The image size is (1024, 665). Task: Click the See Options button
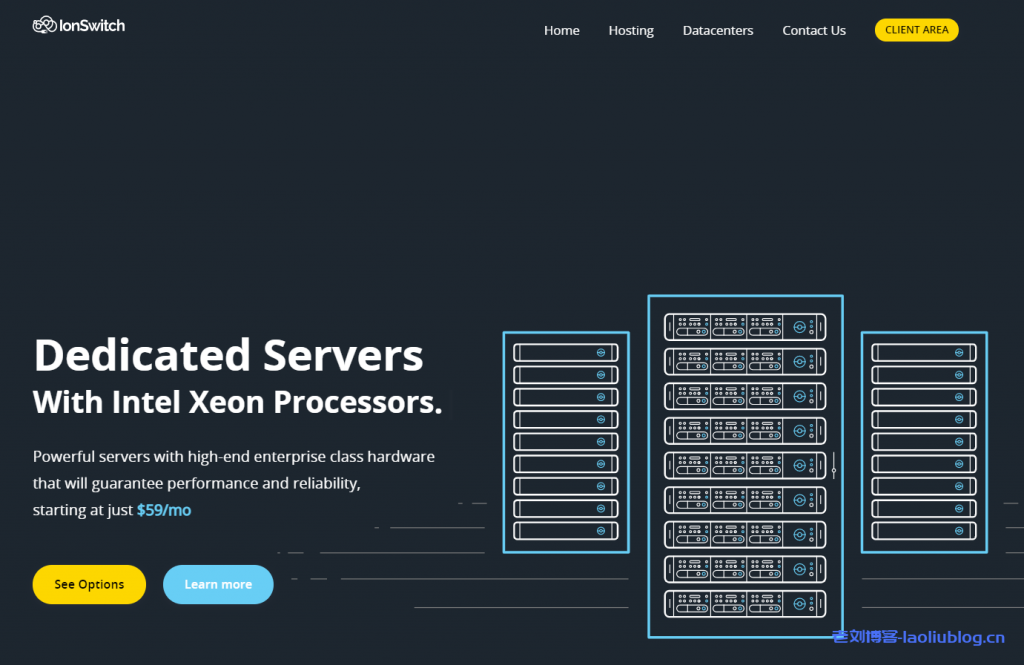pyautogui.click(x=89, y=584)
